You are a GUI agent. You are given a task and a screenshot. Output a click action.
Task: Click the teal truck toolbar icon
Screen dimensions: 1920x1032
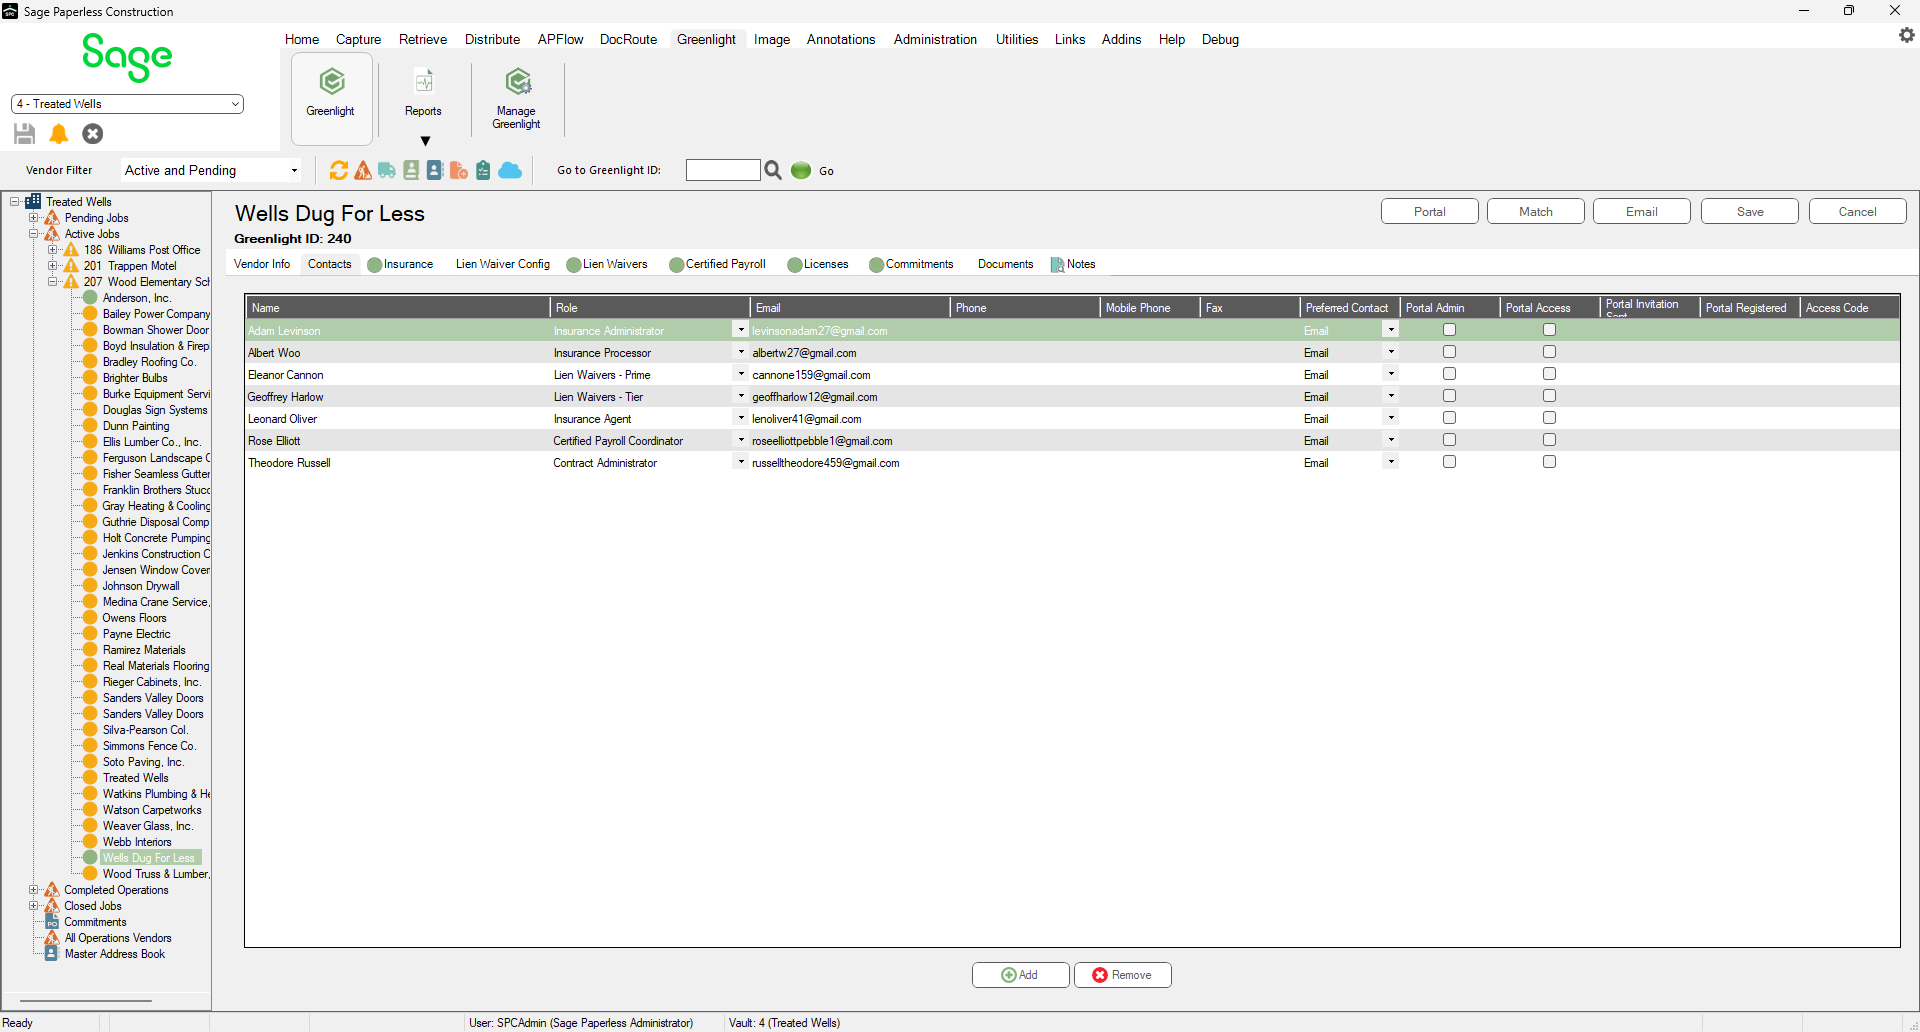387,170
